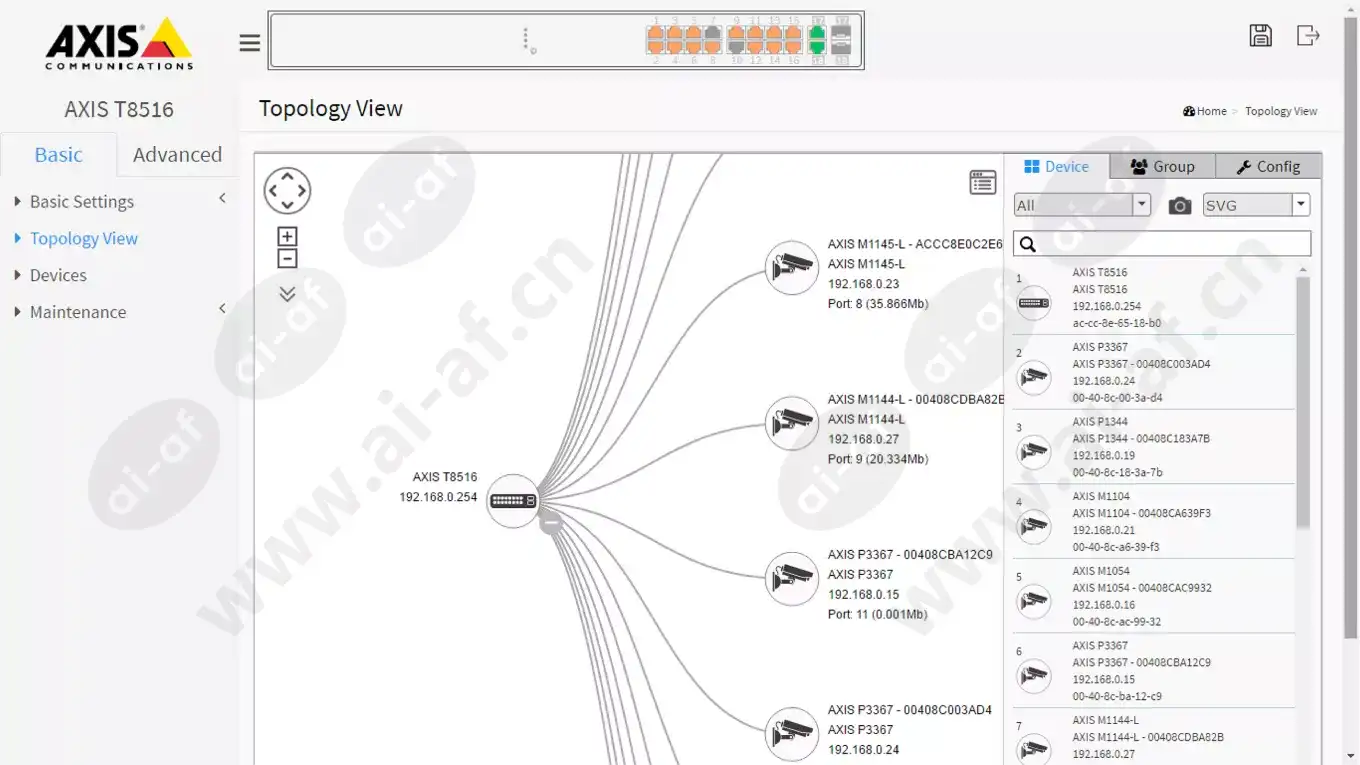Open the Config tab

point(1268,167)
